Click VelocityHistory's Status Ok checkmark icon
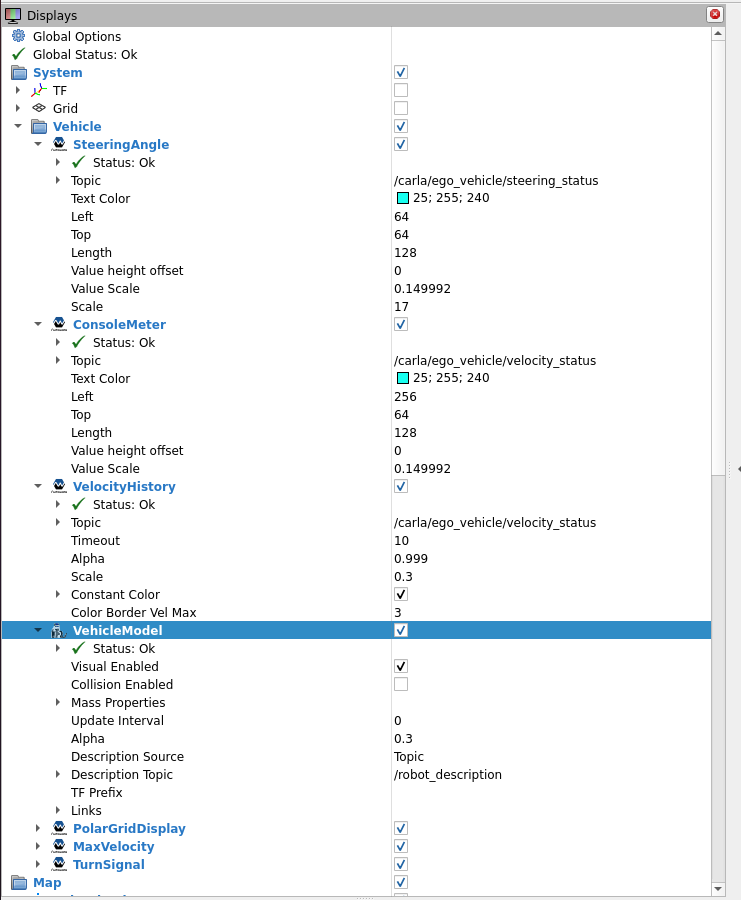 [x=79, y=504]
